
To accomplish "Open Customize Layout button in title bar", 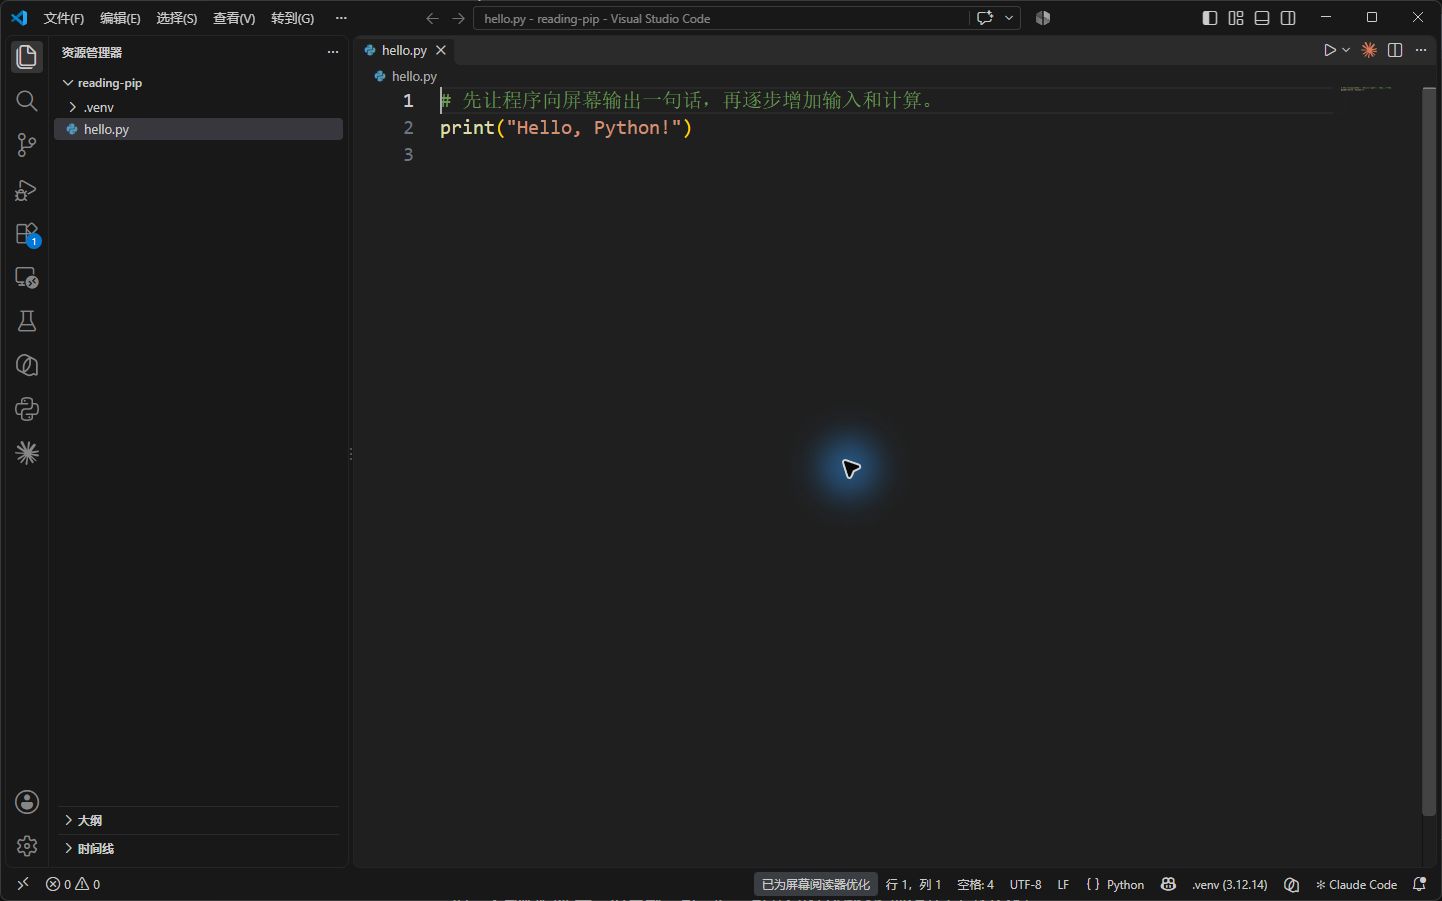I will coord(1236,18).
